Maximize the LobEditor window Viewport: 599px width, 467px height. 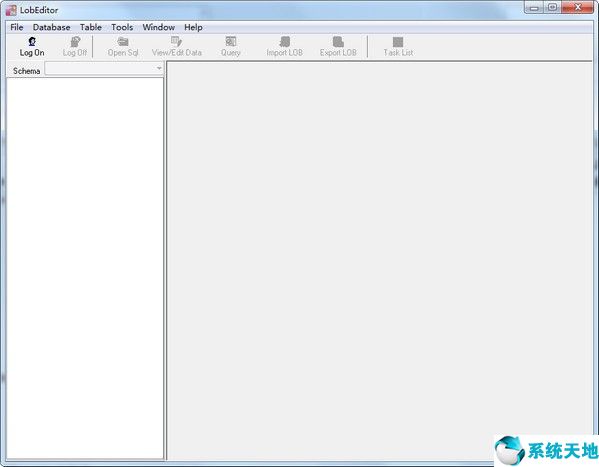[553, 7]
